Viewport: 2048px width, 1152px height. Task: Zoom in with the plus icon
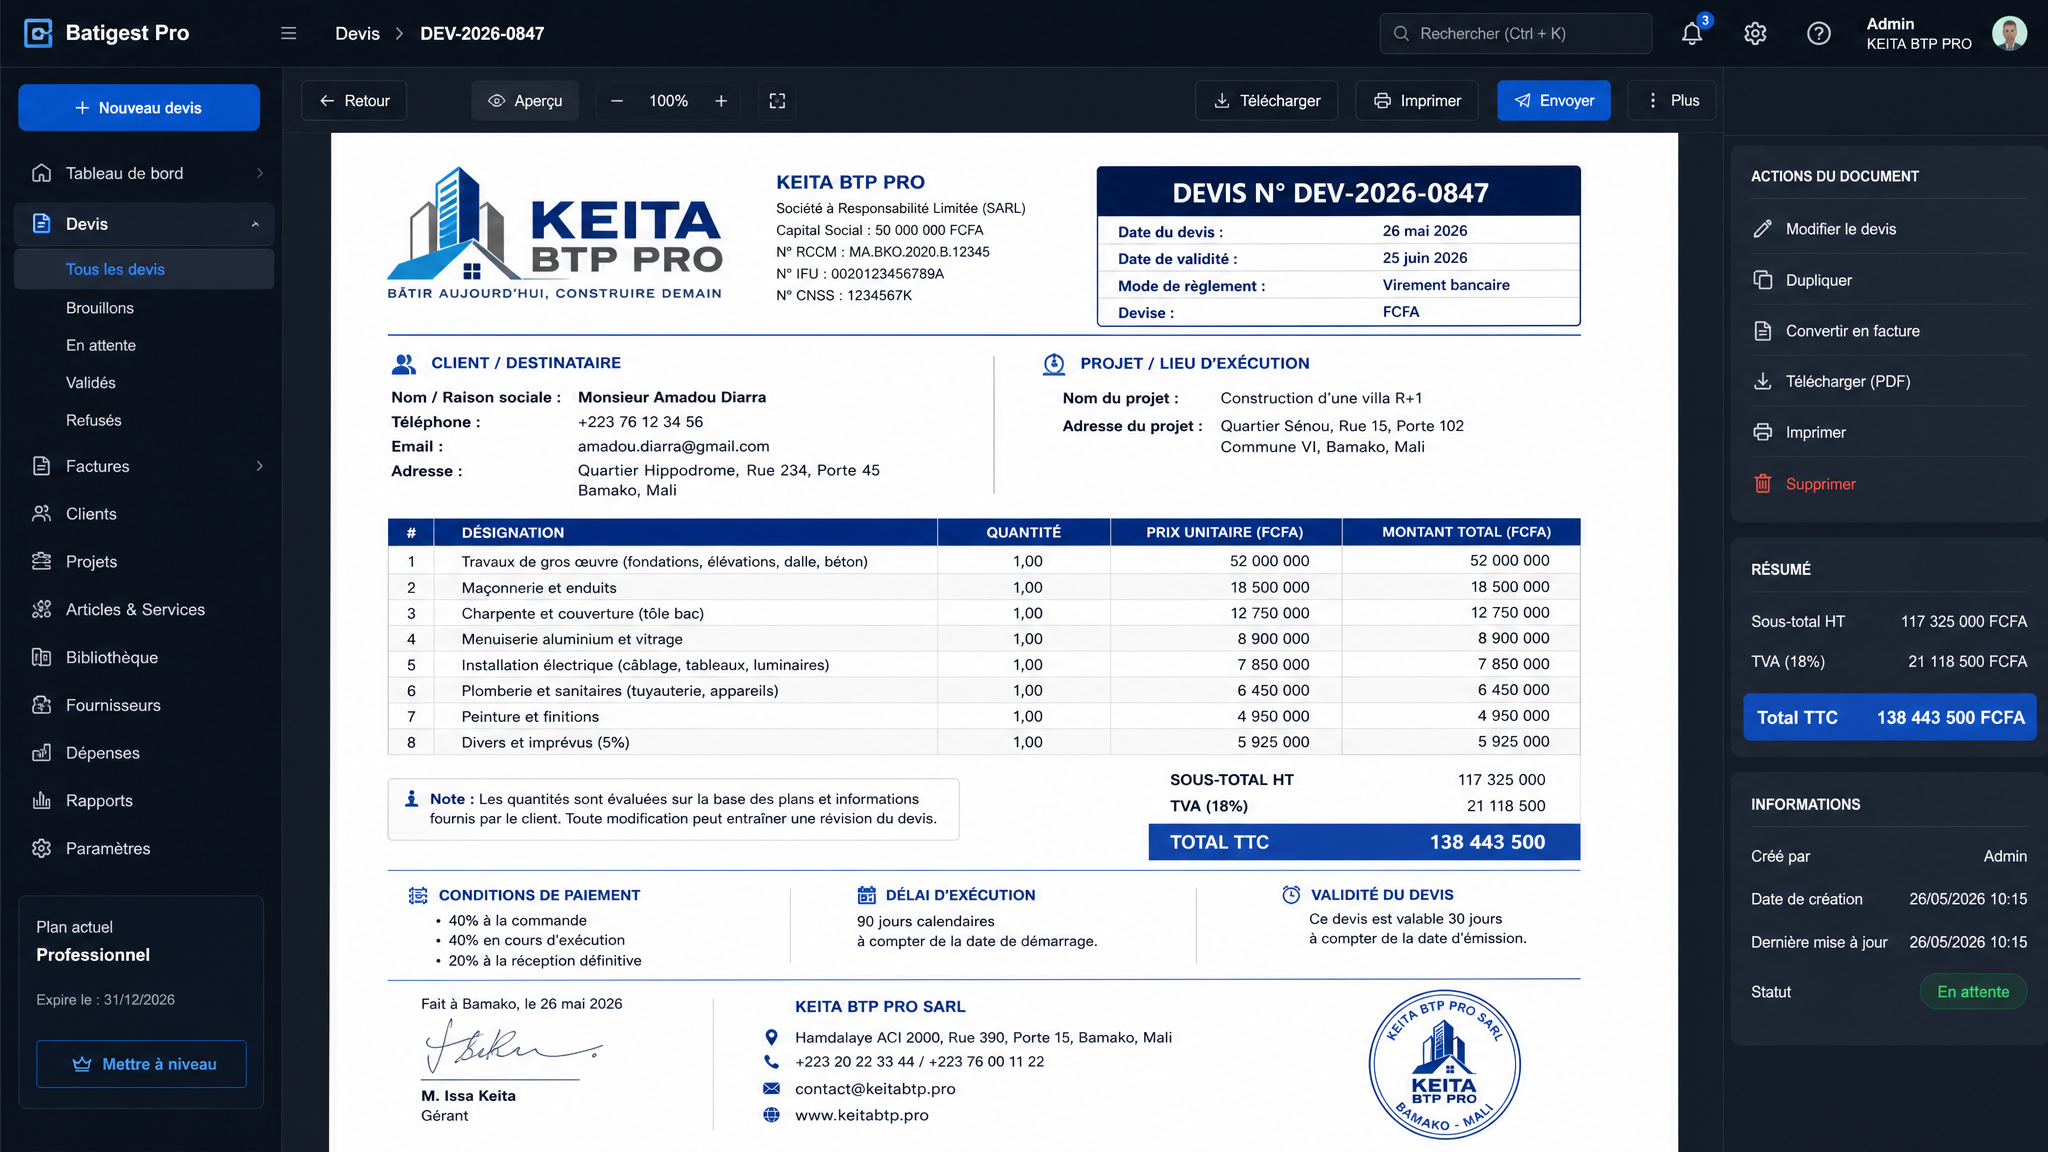(x=721, y=101)
